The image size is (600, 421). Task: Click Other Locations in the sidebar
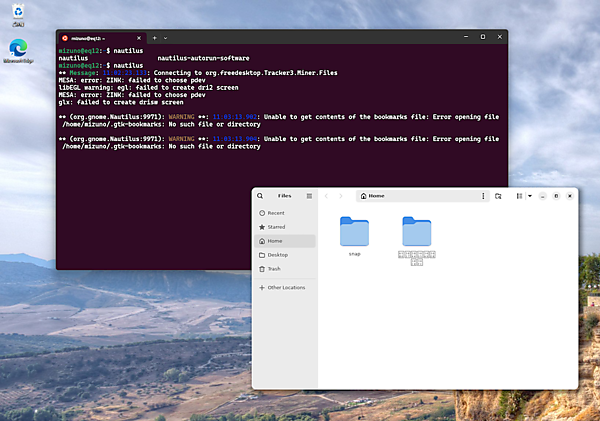tap(286, 288)
